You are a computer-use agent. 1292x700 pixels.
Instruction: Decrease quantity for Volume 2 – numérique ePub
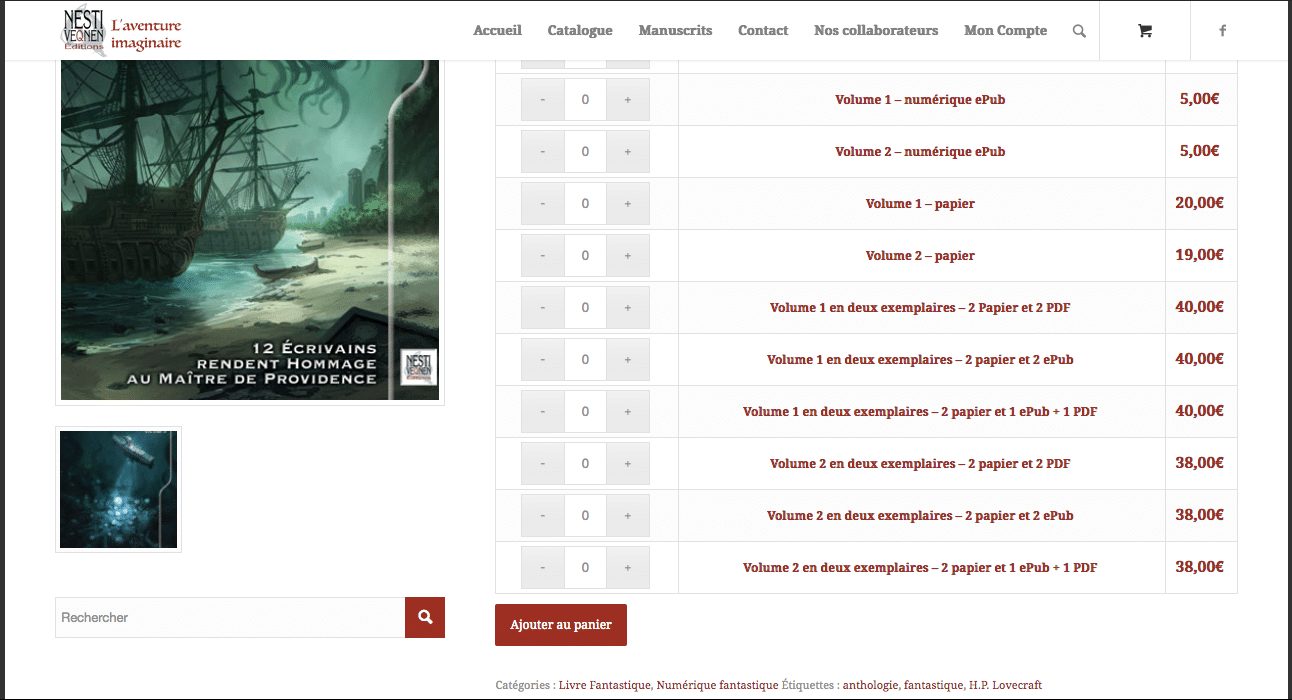tap(543, 152)
